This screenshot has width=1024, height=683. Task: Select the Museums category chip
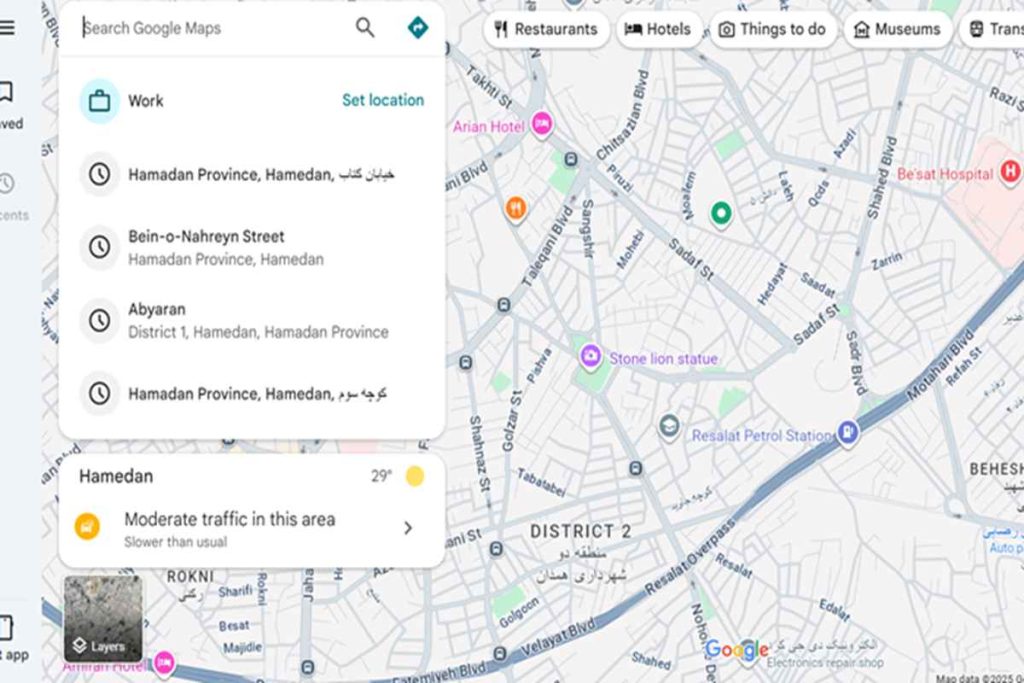897,29
